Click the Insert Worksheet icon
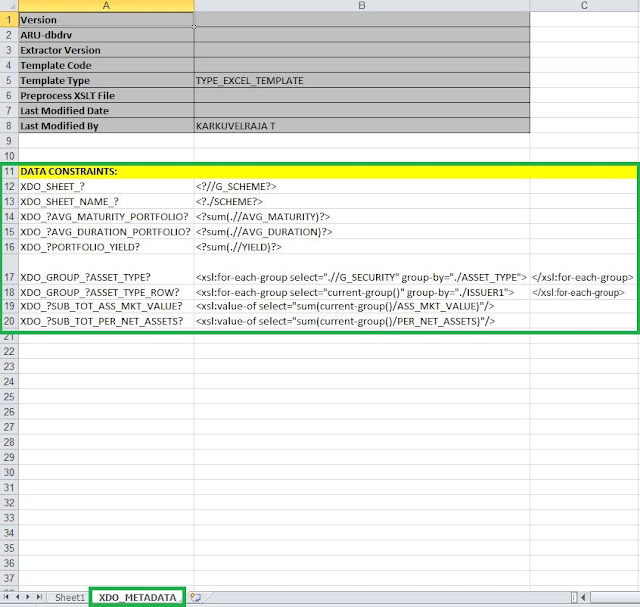640x607 pixels. coord(196,598)
